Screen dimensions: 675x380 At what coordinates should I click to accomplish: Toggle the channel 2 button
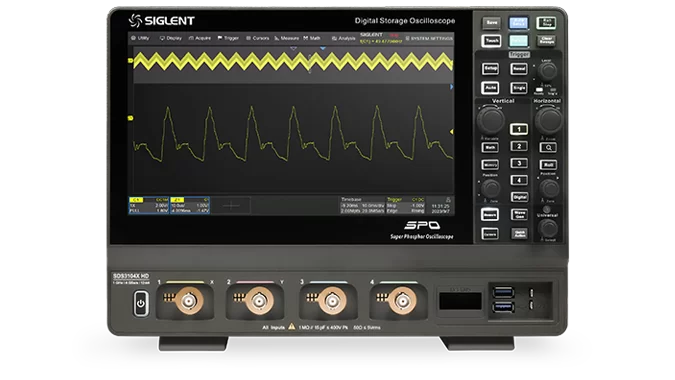(519, 146)
